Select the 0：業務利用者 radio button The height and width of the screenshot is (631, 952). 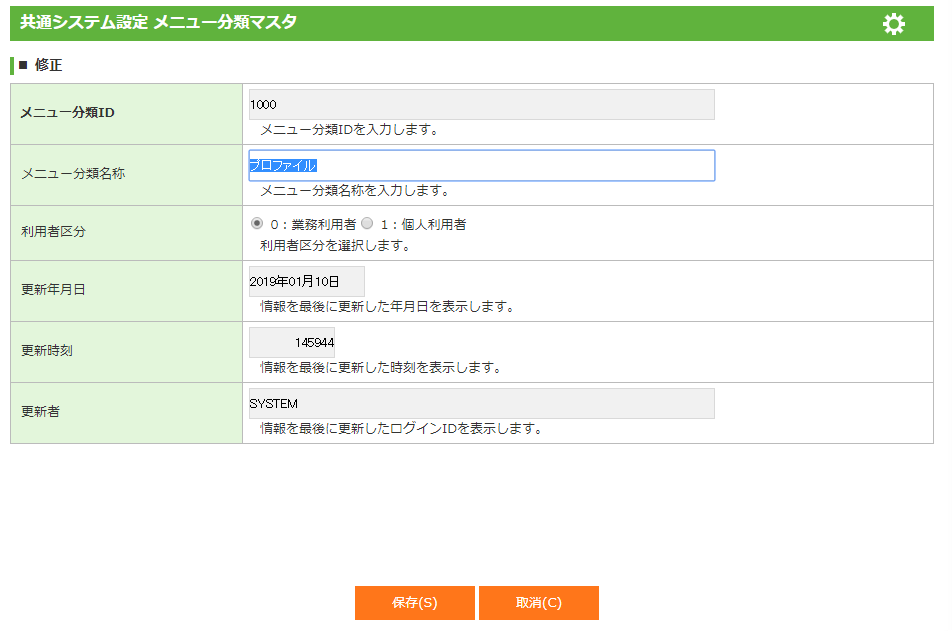[257, 224]
